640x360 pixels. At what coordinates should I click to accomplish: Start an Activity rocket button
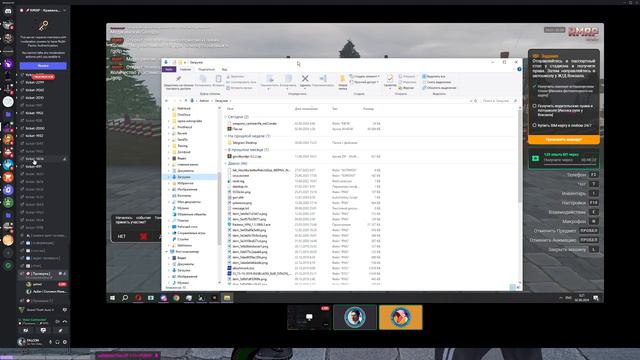[x=60, y=331]
